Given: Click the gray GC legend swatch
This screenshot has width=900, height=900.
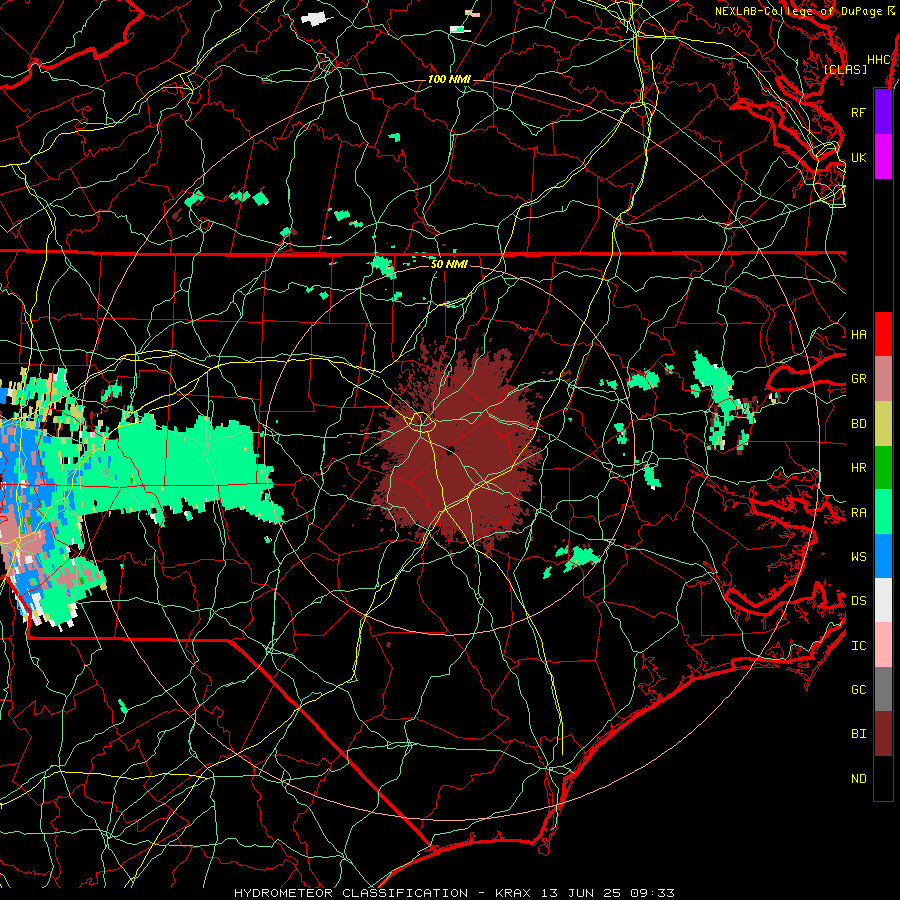Looking at the screenshot, I should coord(883,689).
